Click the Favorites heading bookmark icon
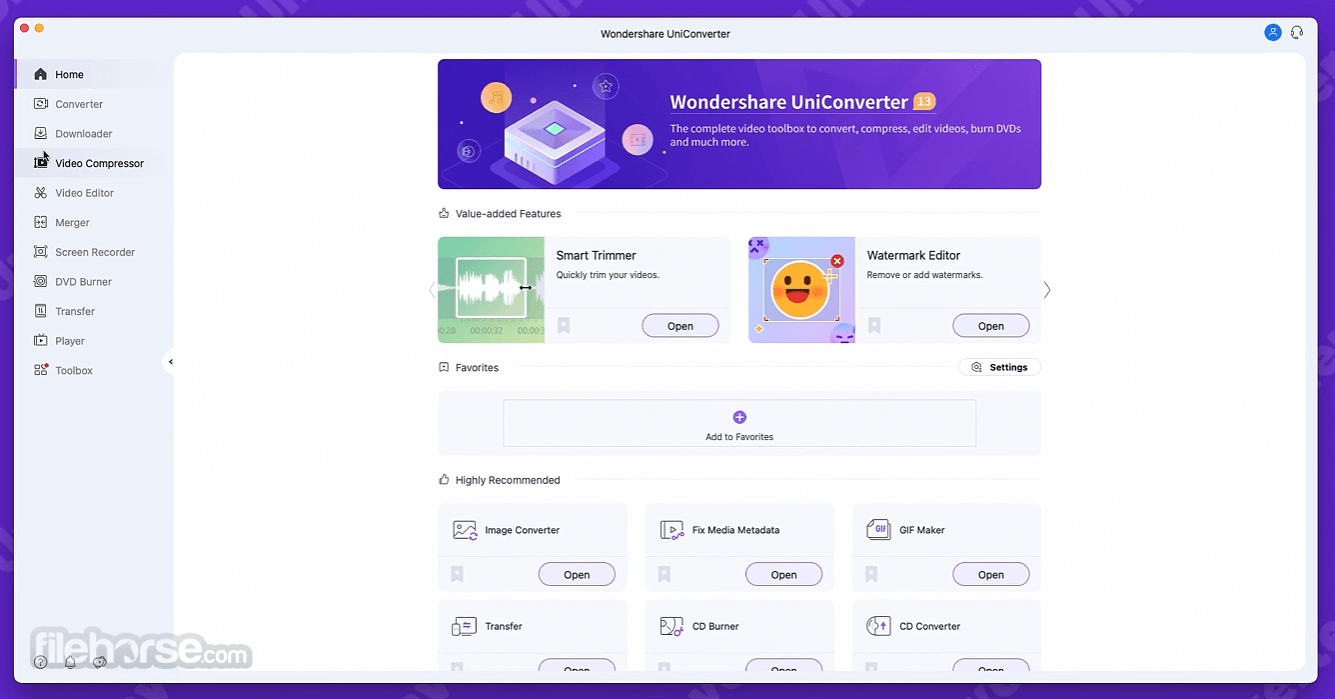Screen dimensions: 1335x699 click(444, 367)
